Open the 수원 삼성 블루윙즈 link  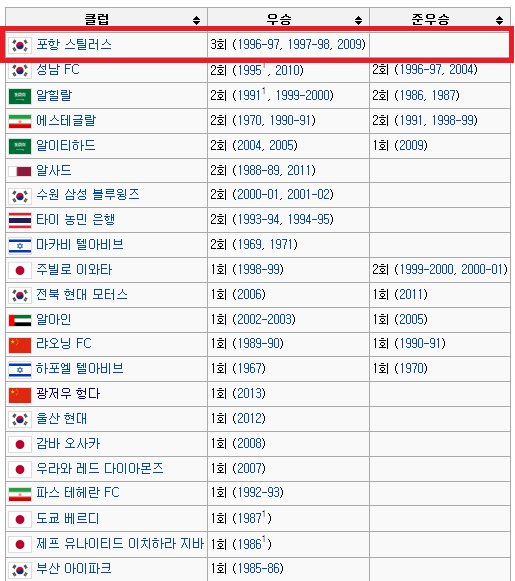[x=88, y=195]
